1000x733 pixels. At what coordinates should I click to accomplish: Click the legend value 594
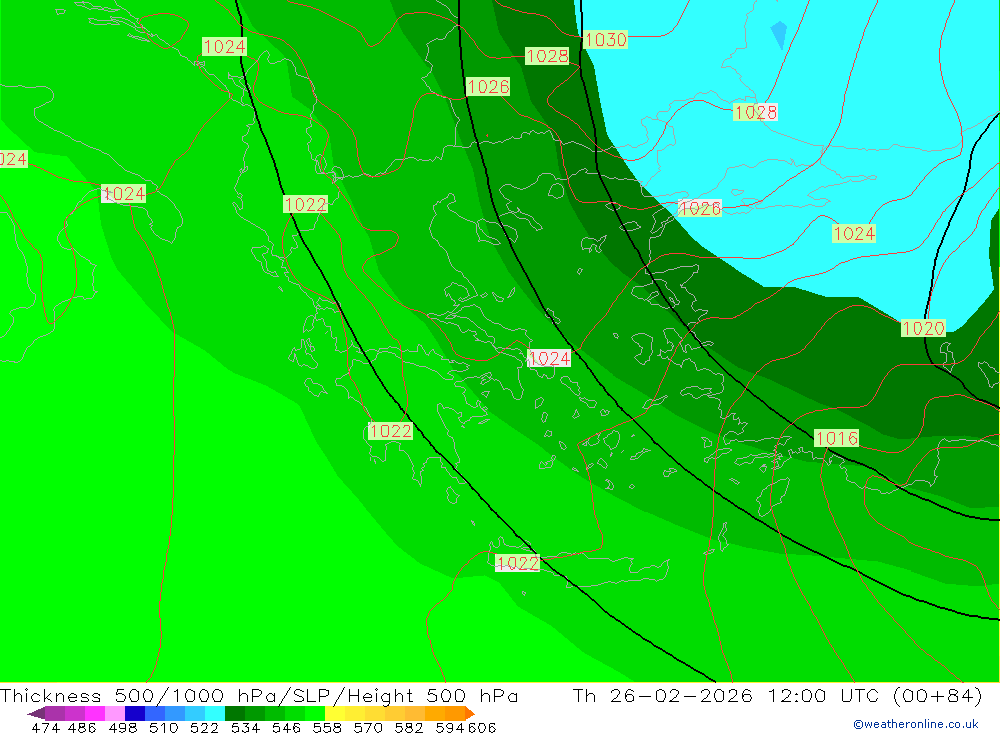[450, 727]
